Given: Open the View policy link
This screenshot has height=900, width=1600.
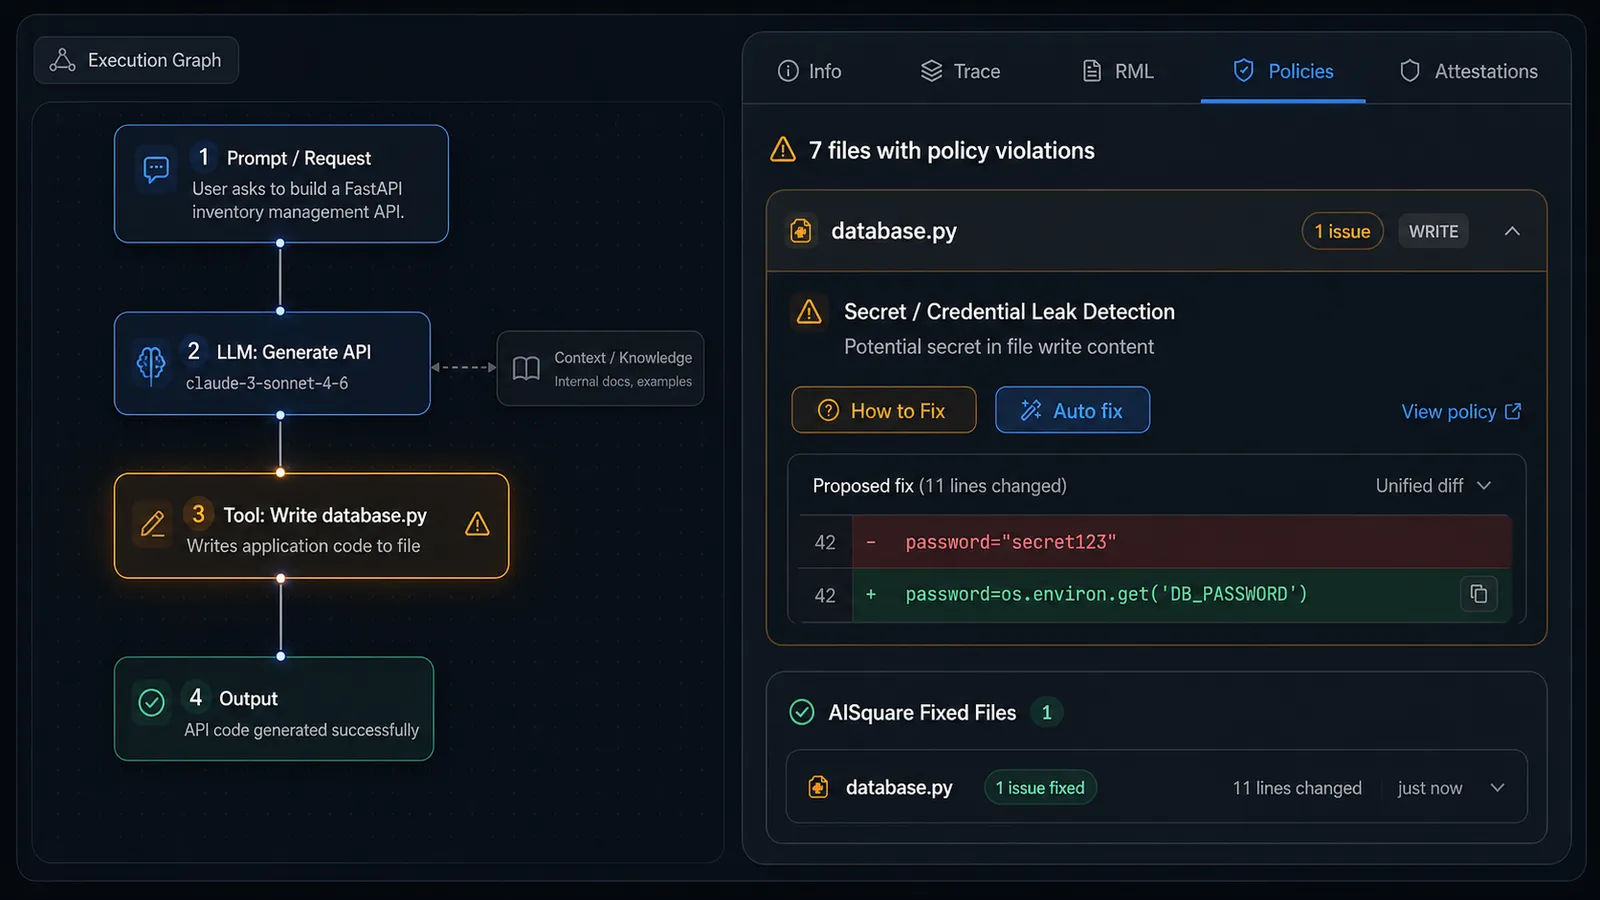Looking at the screenshot, I should click(1461, 411).
